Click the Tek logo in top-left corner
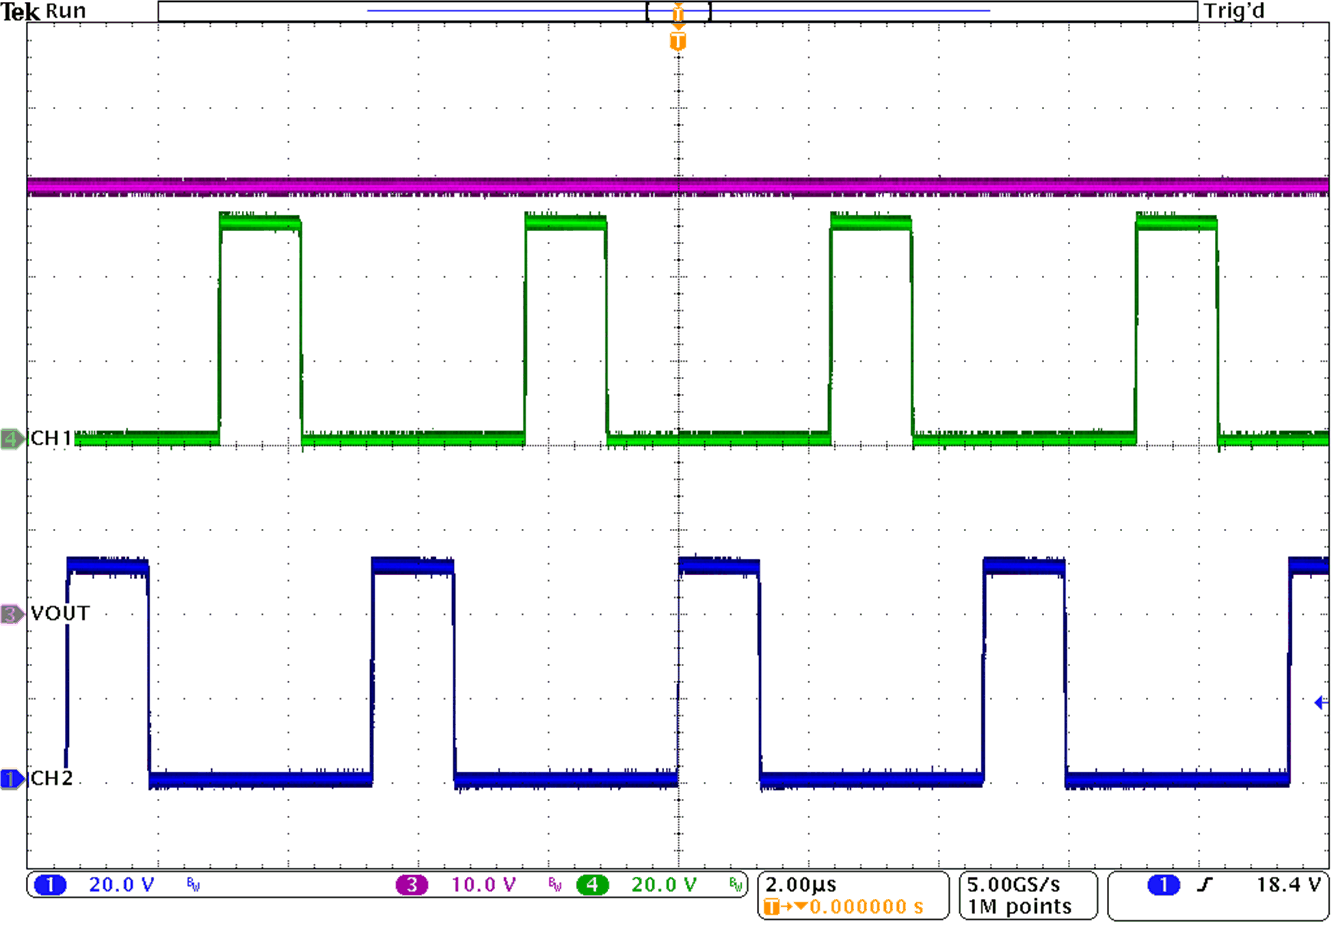This screenshot has height=936, width=1333. point(18,12)
